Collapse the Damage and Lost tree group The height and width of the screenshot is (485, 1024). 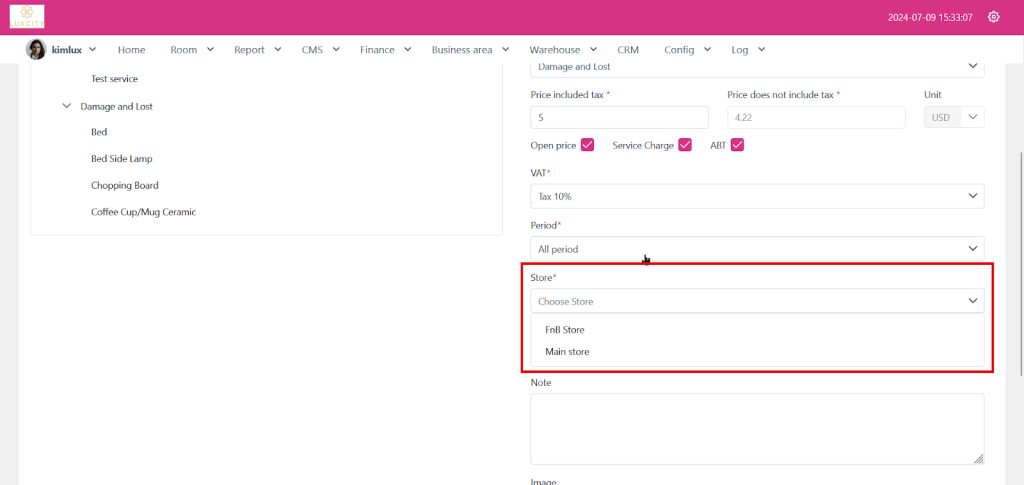[x=67, y=106]
